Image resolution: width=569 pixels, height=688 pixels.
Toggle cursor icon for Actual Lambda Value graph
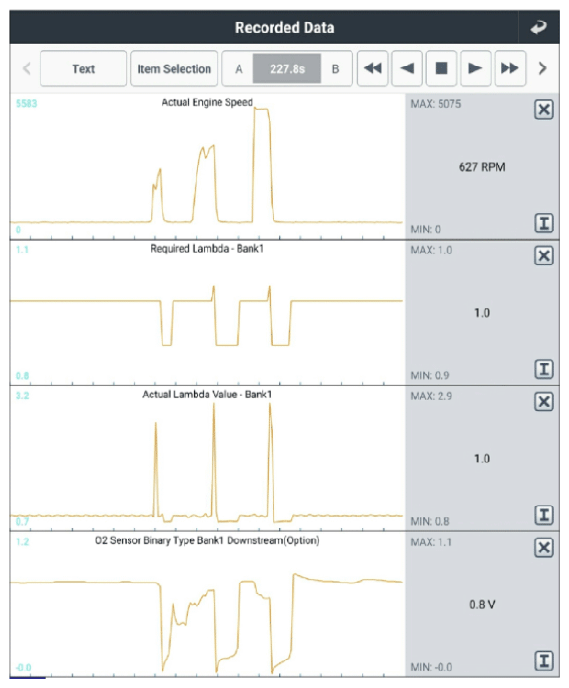coord(544,515)
